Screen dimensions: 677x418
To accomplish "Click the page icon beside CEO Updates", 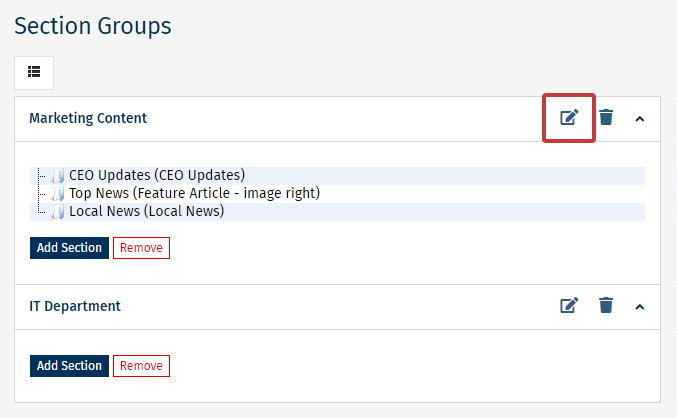I will 58,177.
